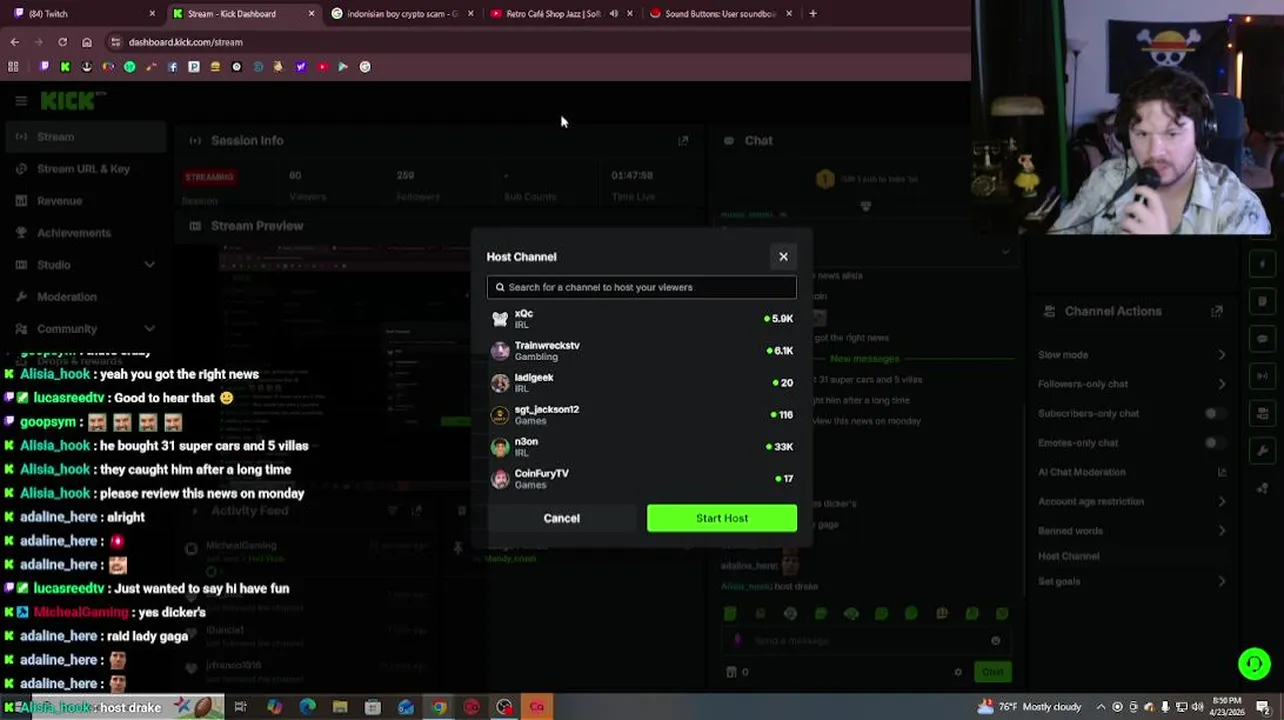
Task: Select xQc in the Host Channel list
Action: coord(641,319)
